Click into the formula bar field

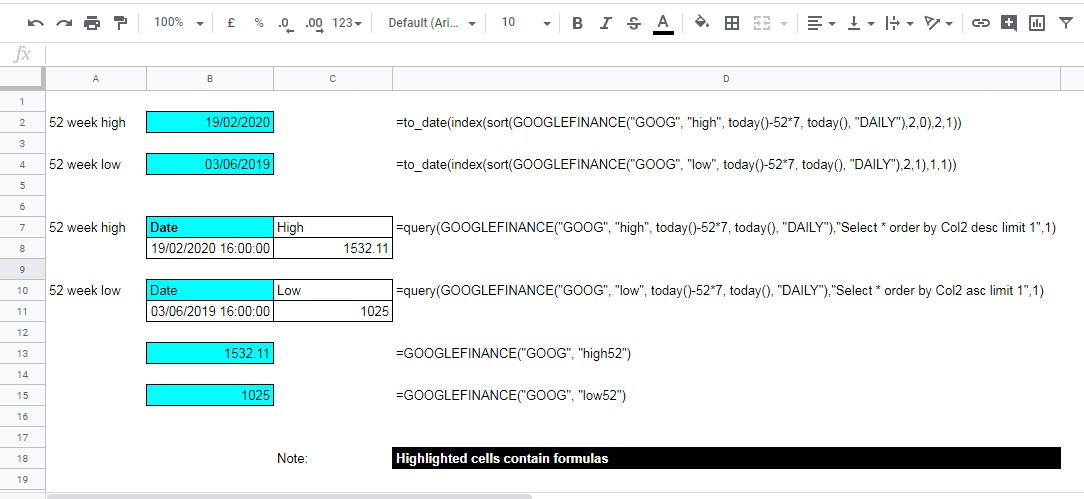click(x=563, y=54)
